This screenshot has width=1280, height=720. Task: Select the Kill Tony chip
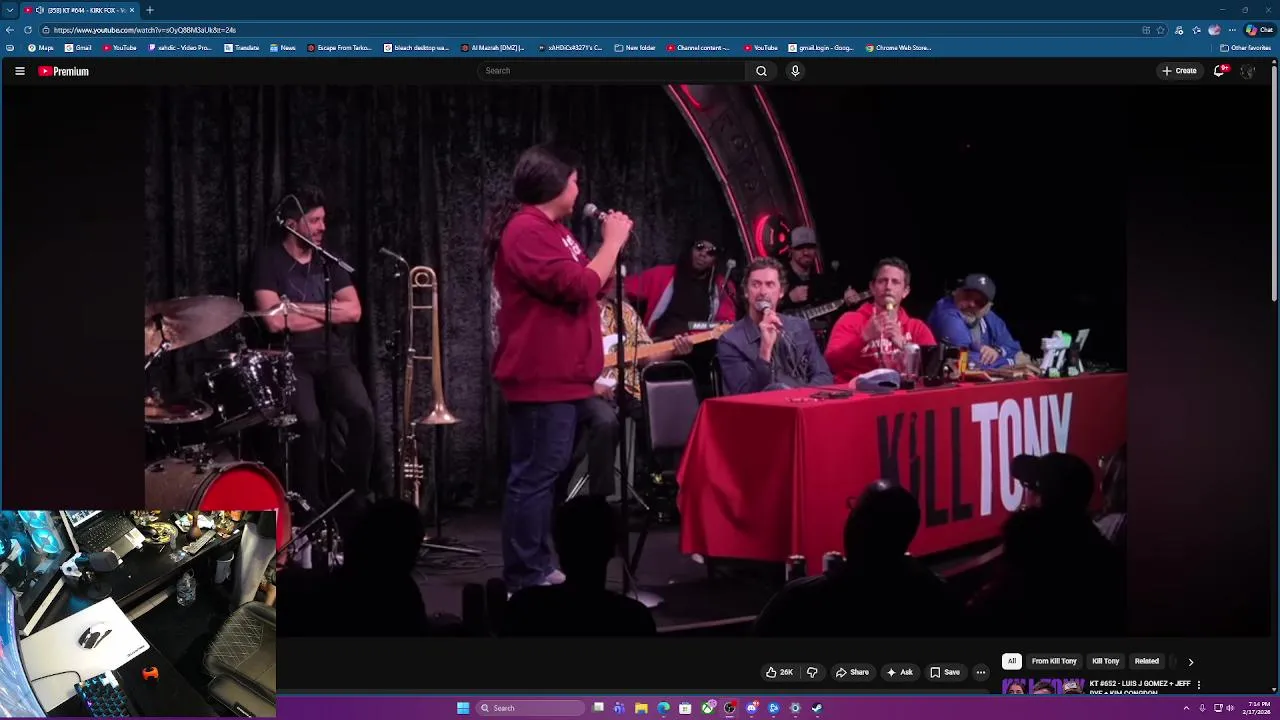[x=1105, y=661]
